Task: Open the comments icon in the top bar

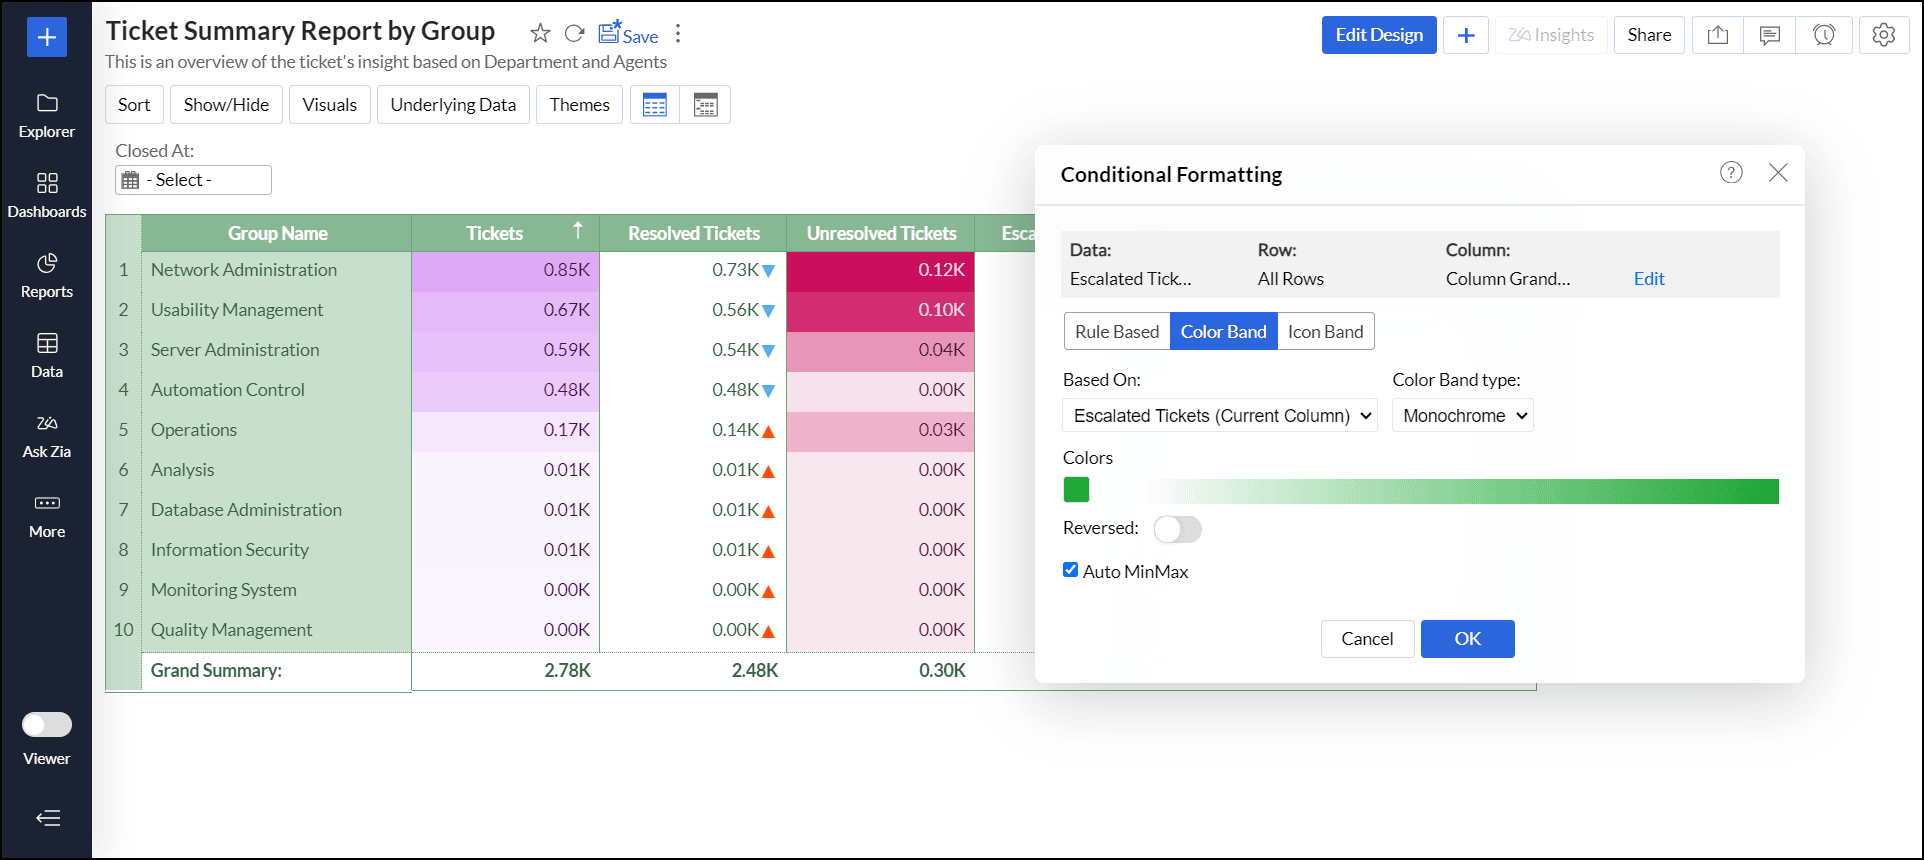Action: (1770, 35)
